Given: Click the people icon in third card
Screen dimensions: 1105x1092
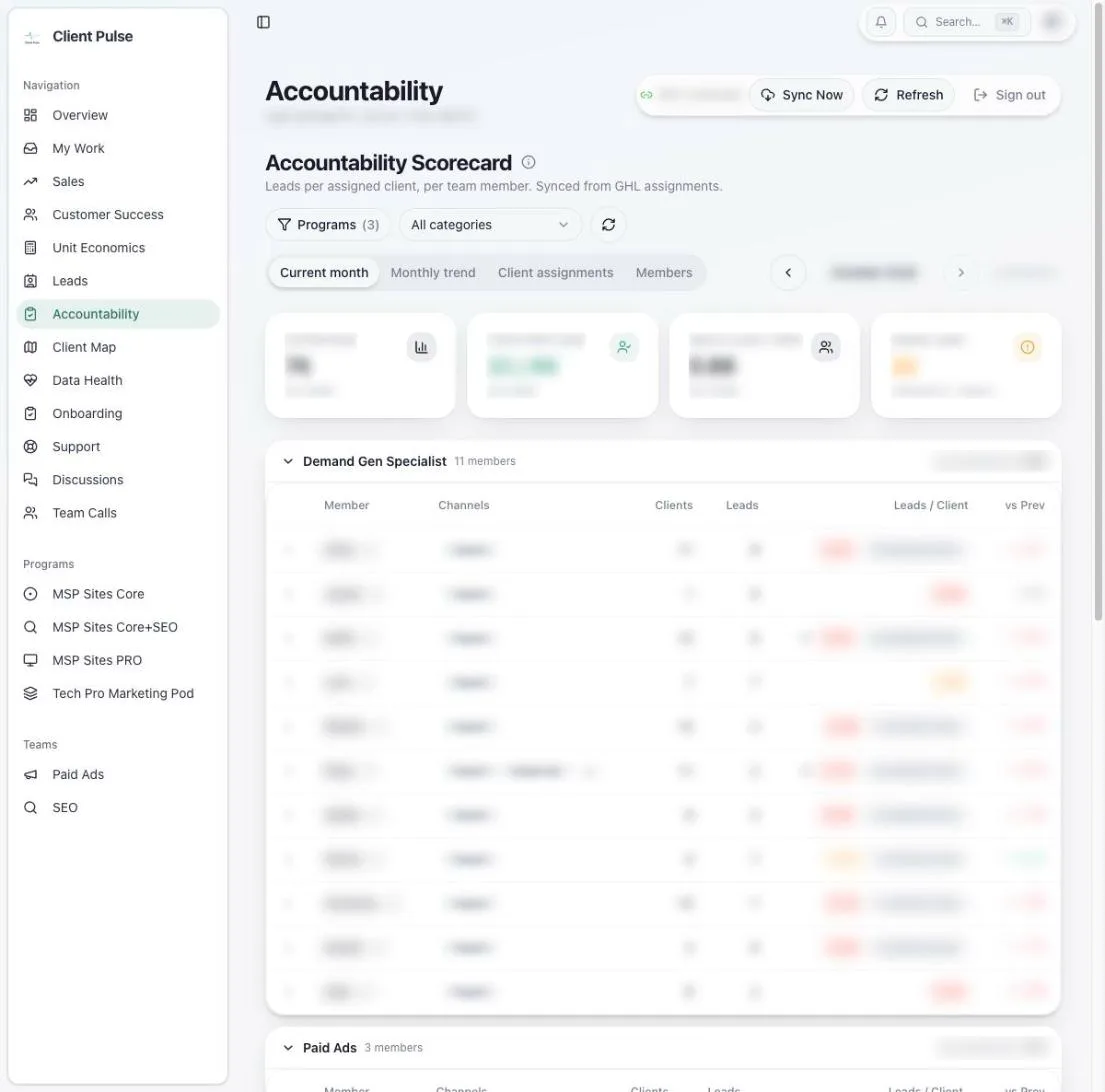Looking at the screenshot, I should pos(826,347).
